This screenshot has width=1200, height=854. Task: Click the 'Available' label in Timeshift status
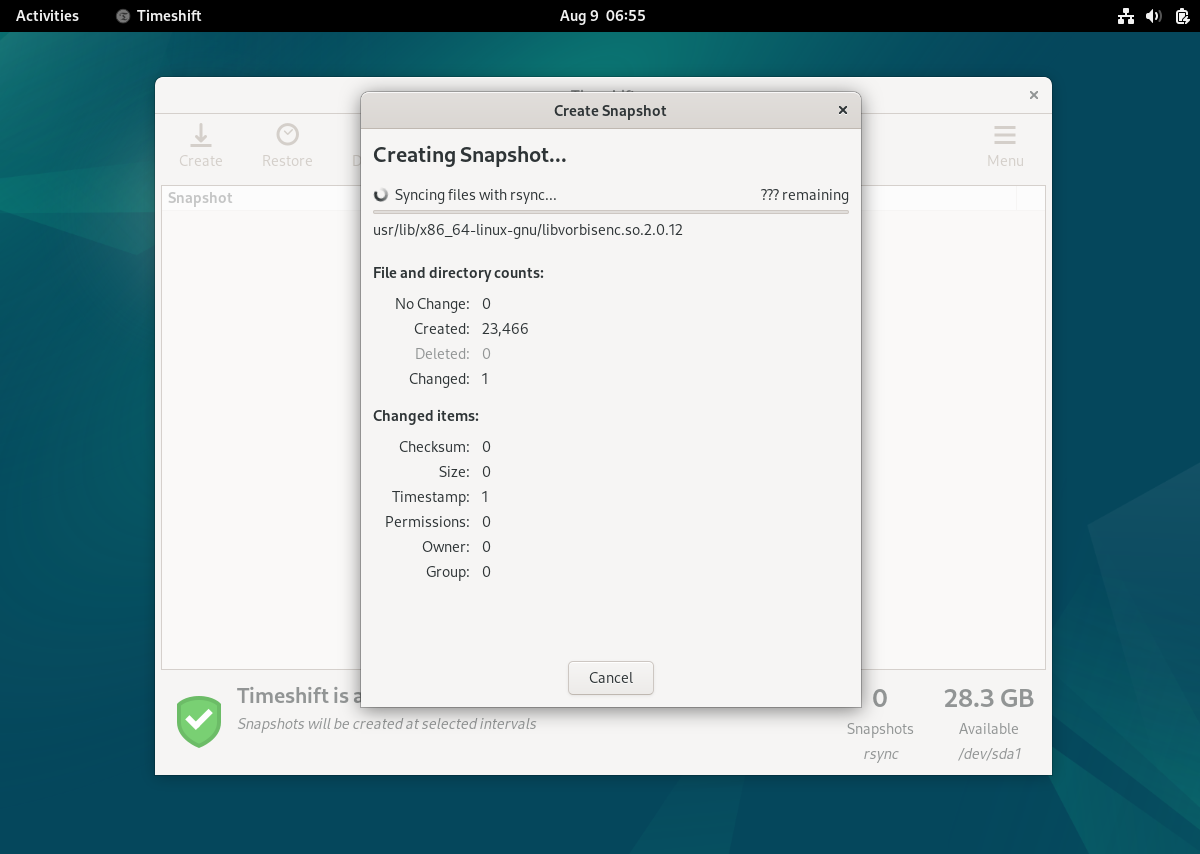pyautogui.click(x=989, y=729)
